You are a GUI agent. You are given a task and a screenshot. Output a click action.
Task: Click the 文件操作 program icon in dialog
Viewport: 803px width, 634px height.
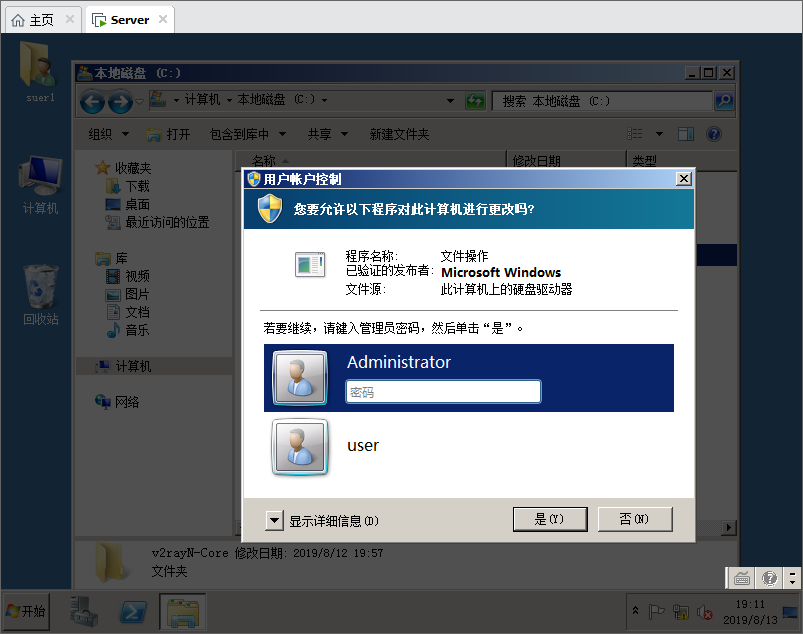pos(310,264)
